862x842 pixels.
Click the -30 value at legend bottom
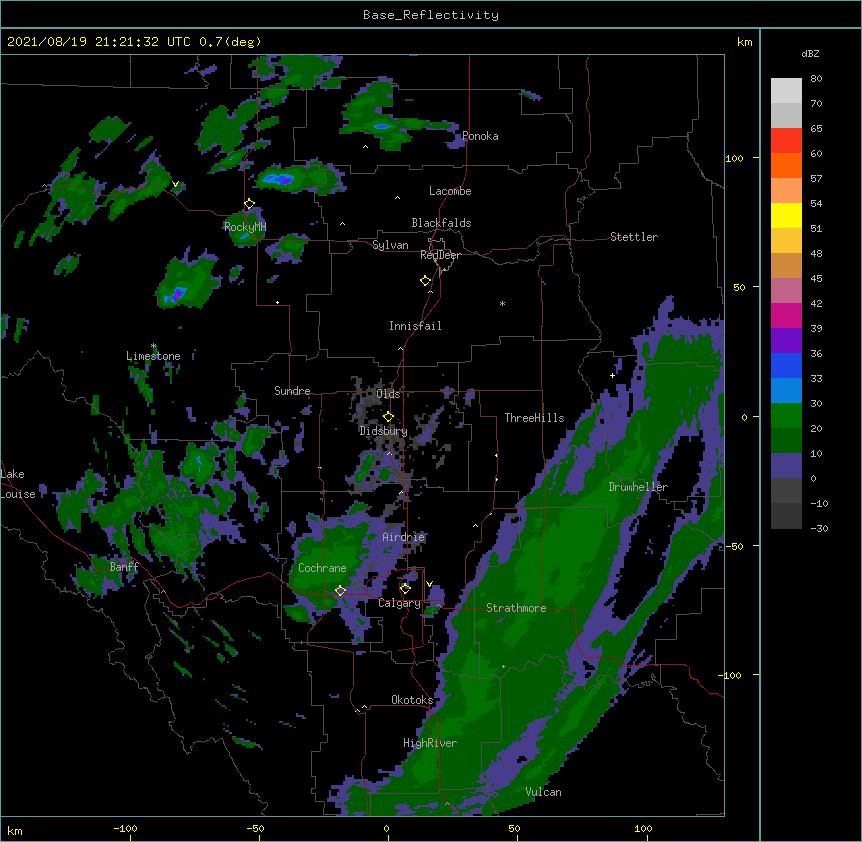click(x=819, y=529)
